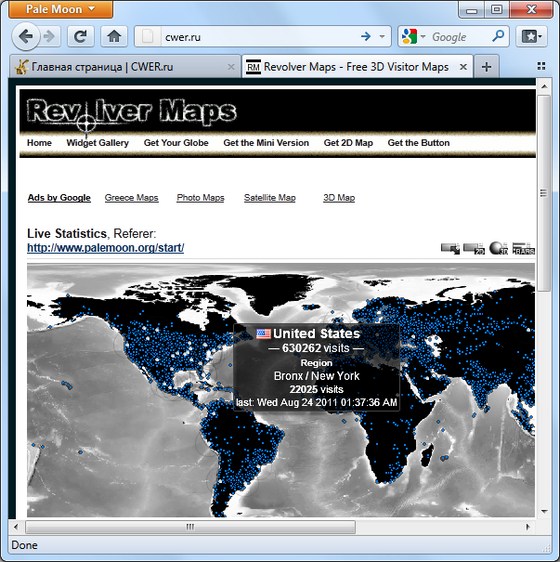Click the back navigation arrow
Screen dimensions: 560x562
26,37
